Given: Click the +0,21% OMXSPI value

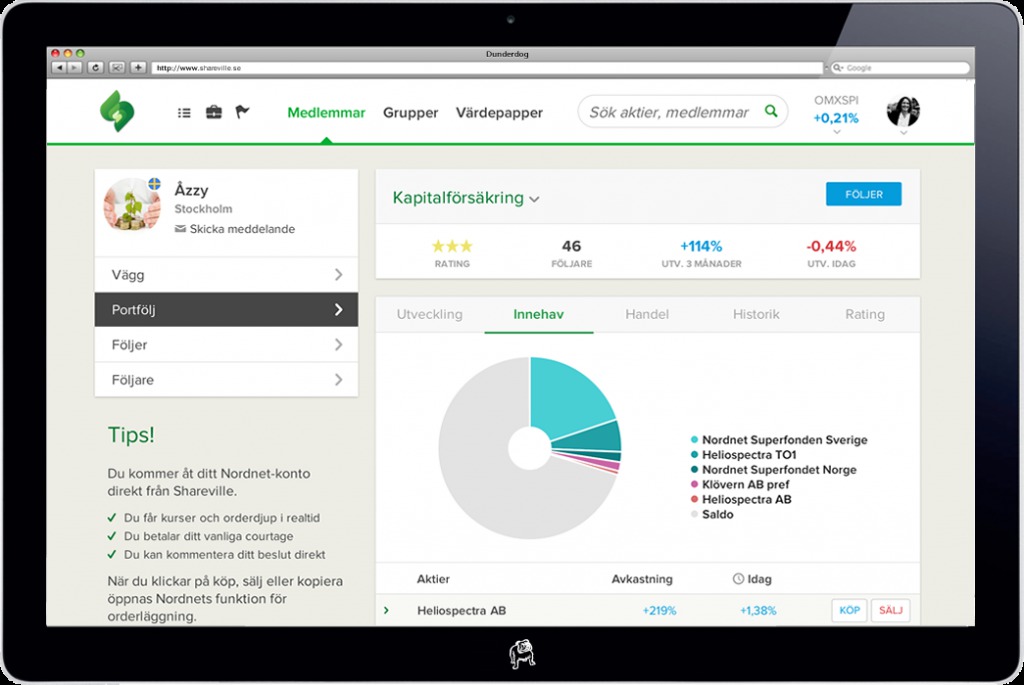Looking at the screenshot, I should point(836,118).
